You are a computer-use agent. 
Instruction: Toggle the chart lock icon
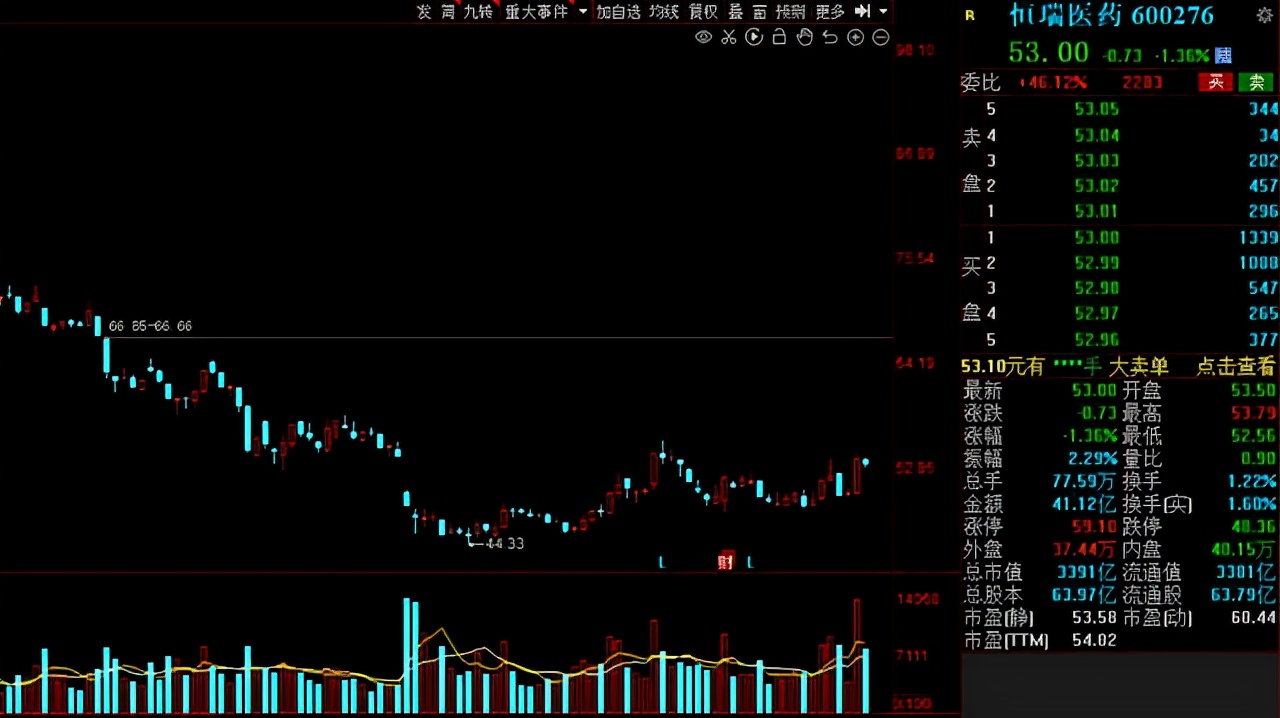coord(779,37)
